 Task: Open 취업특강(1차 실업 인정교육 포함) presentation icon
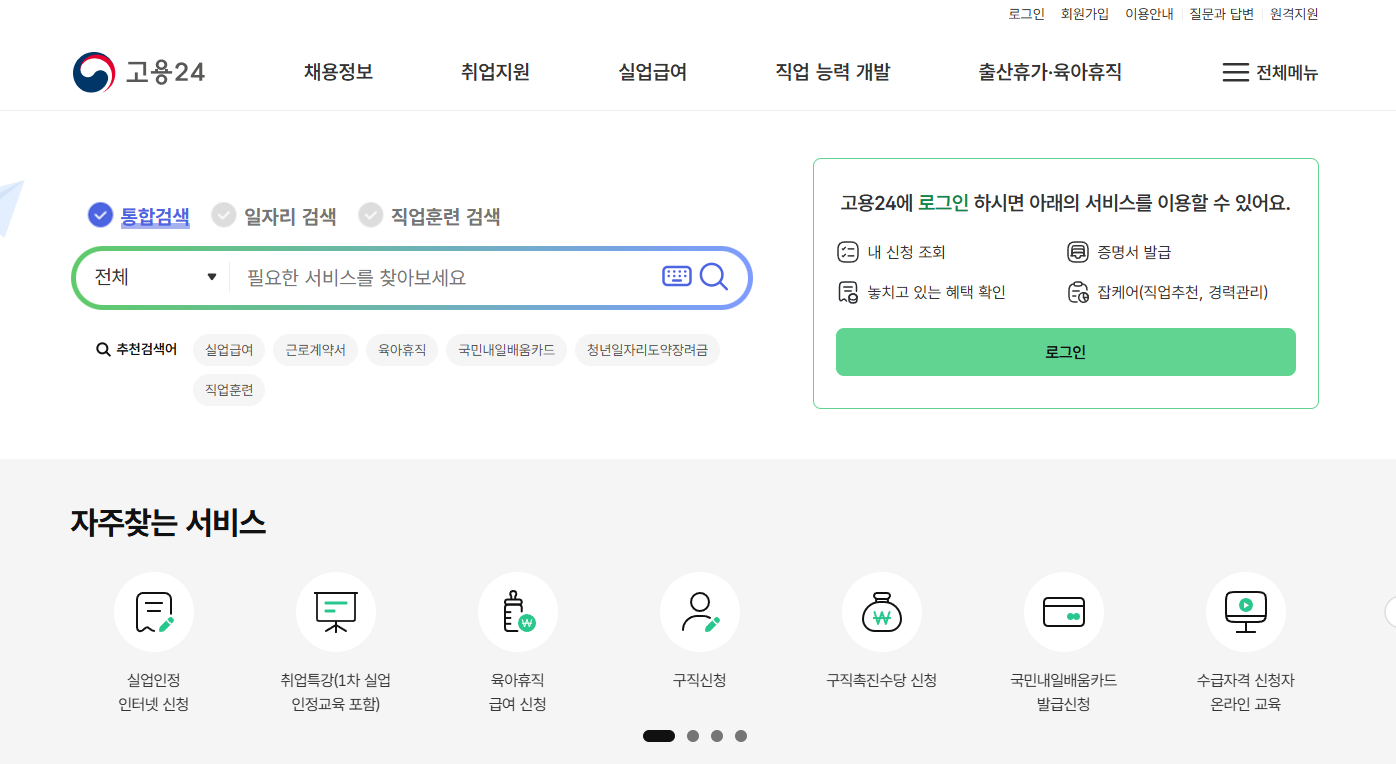(x=336, y=612)
